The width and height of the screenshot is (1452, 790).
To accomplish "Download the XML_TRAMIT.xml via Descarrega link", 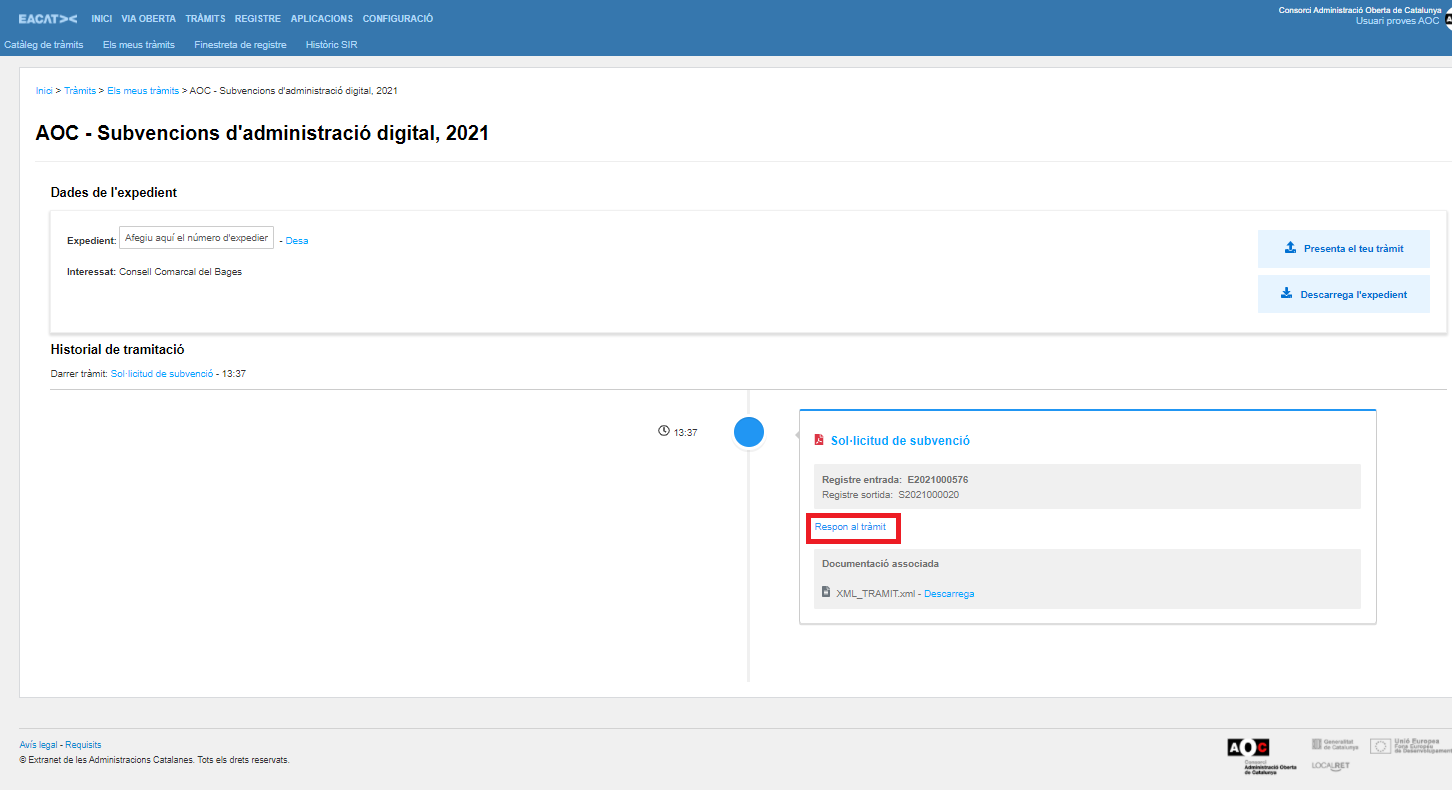I will pyautogui.click(x=949, y=594).
